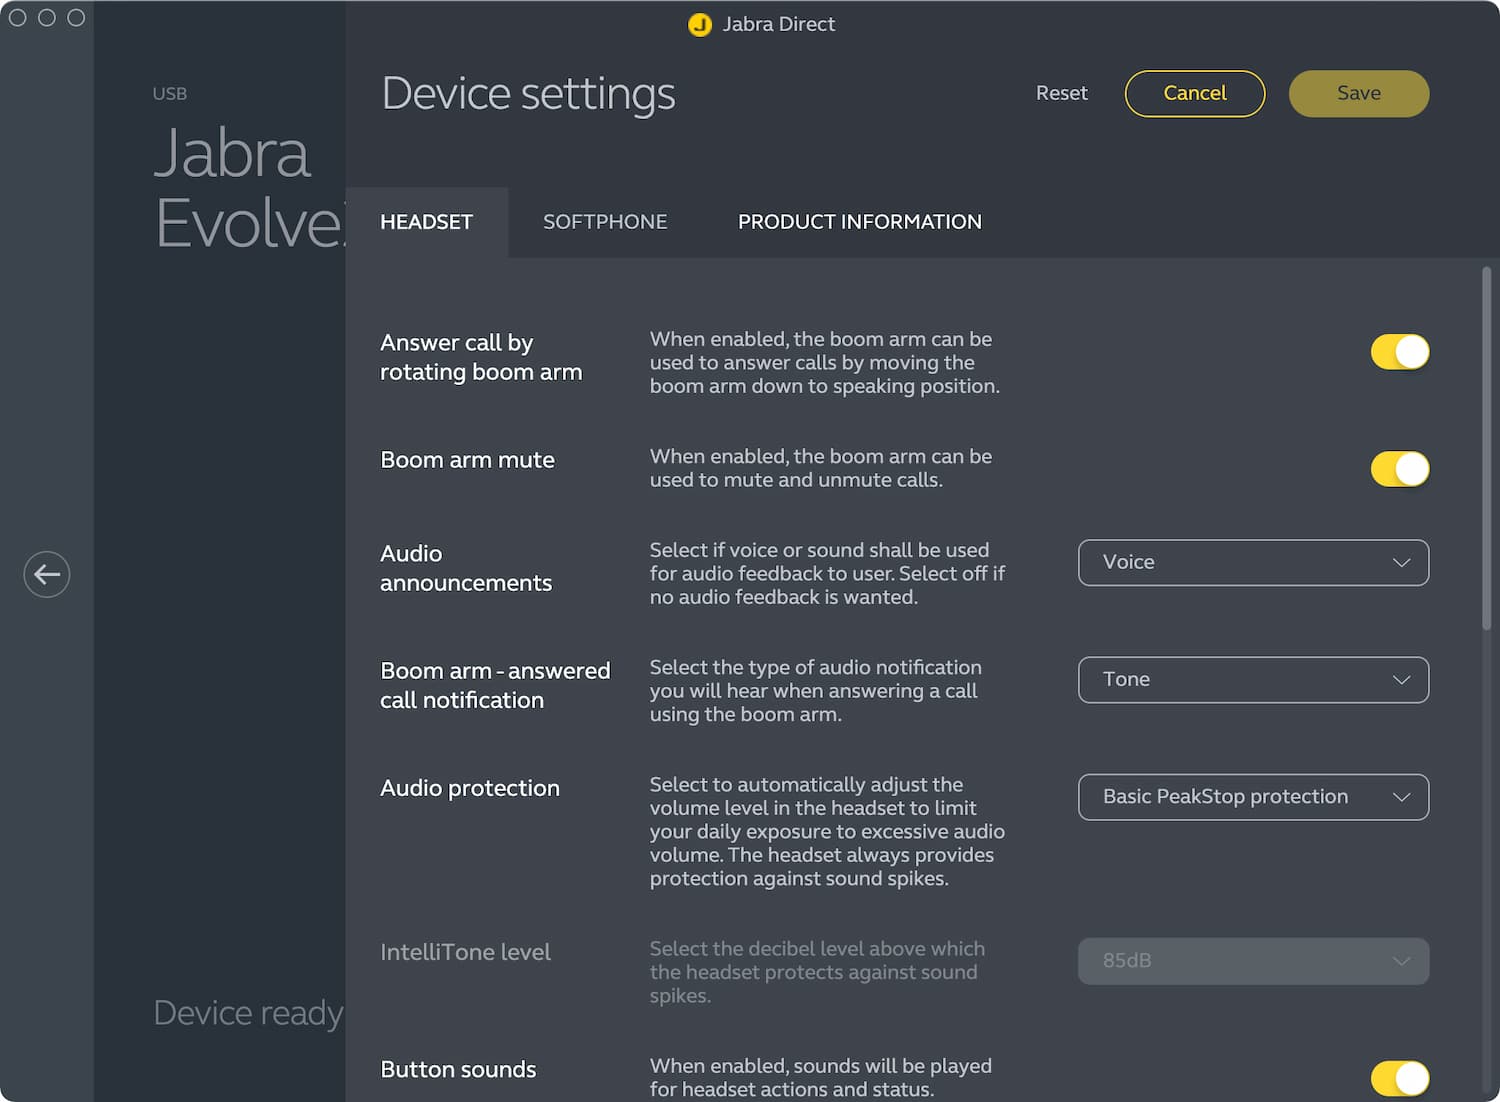The image size is (1500, 1102).
Task: Click the Save button
Action: tap(1358, 93)
